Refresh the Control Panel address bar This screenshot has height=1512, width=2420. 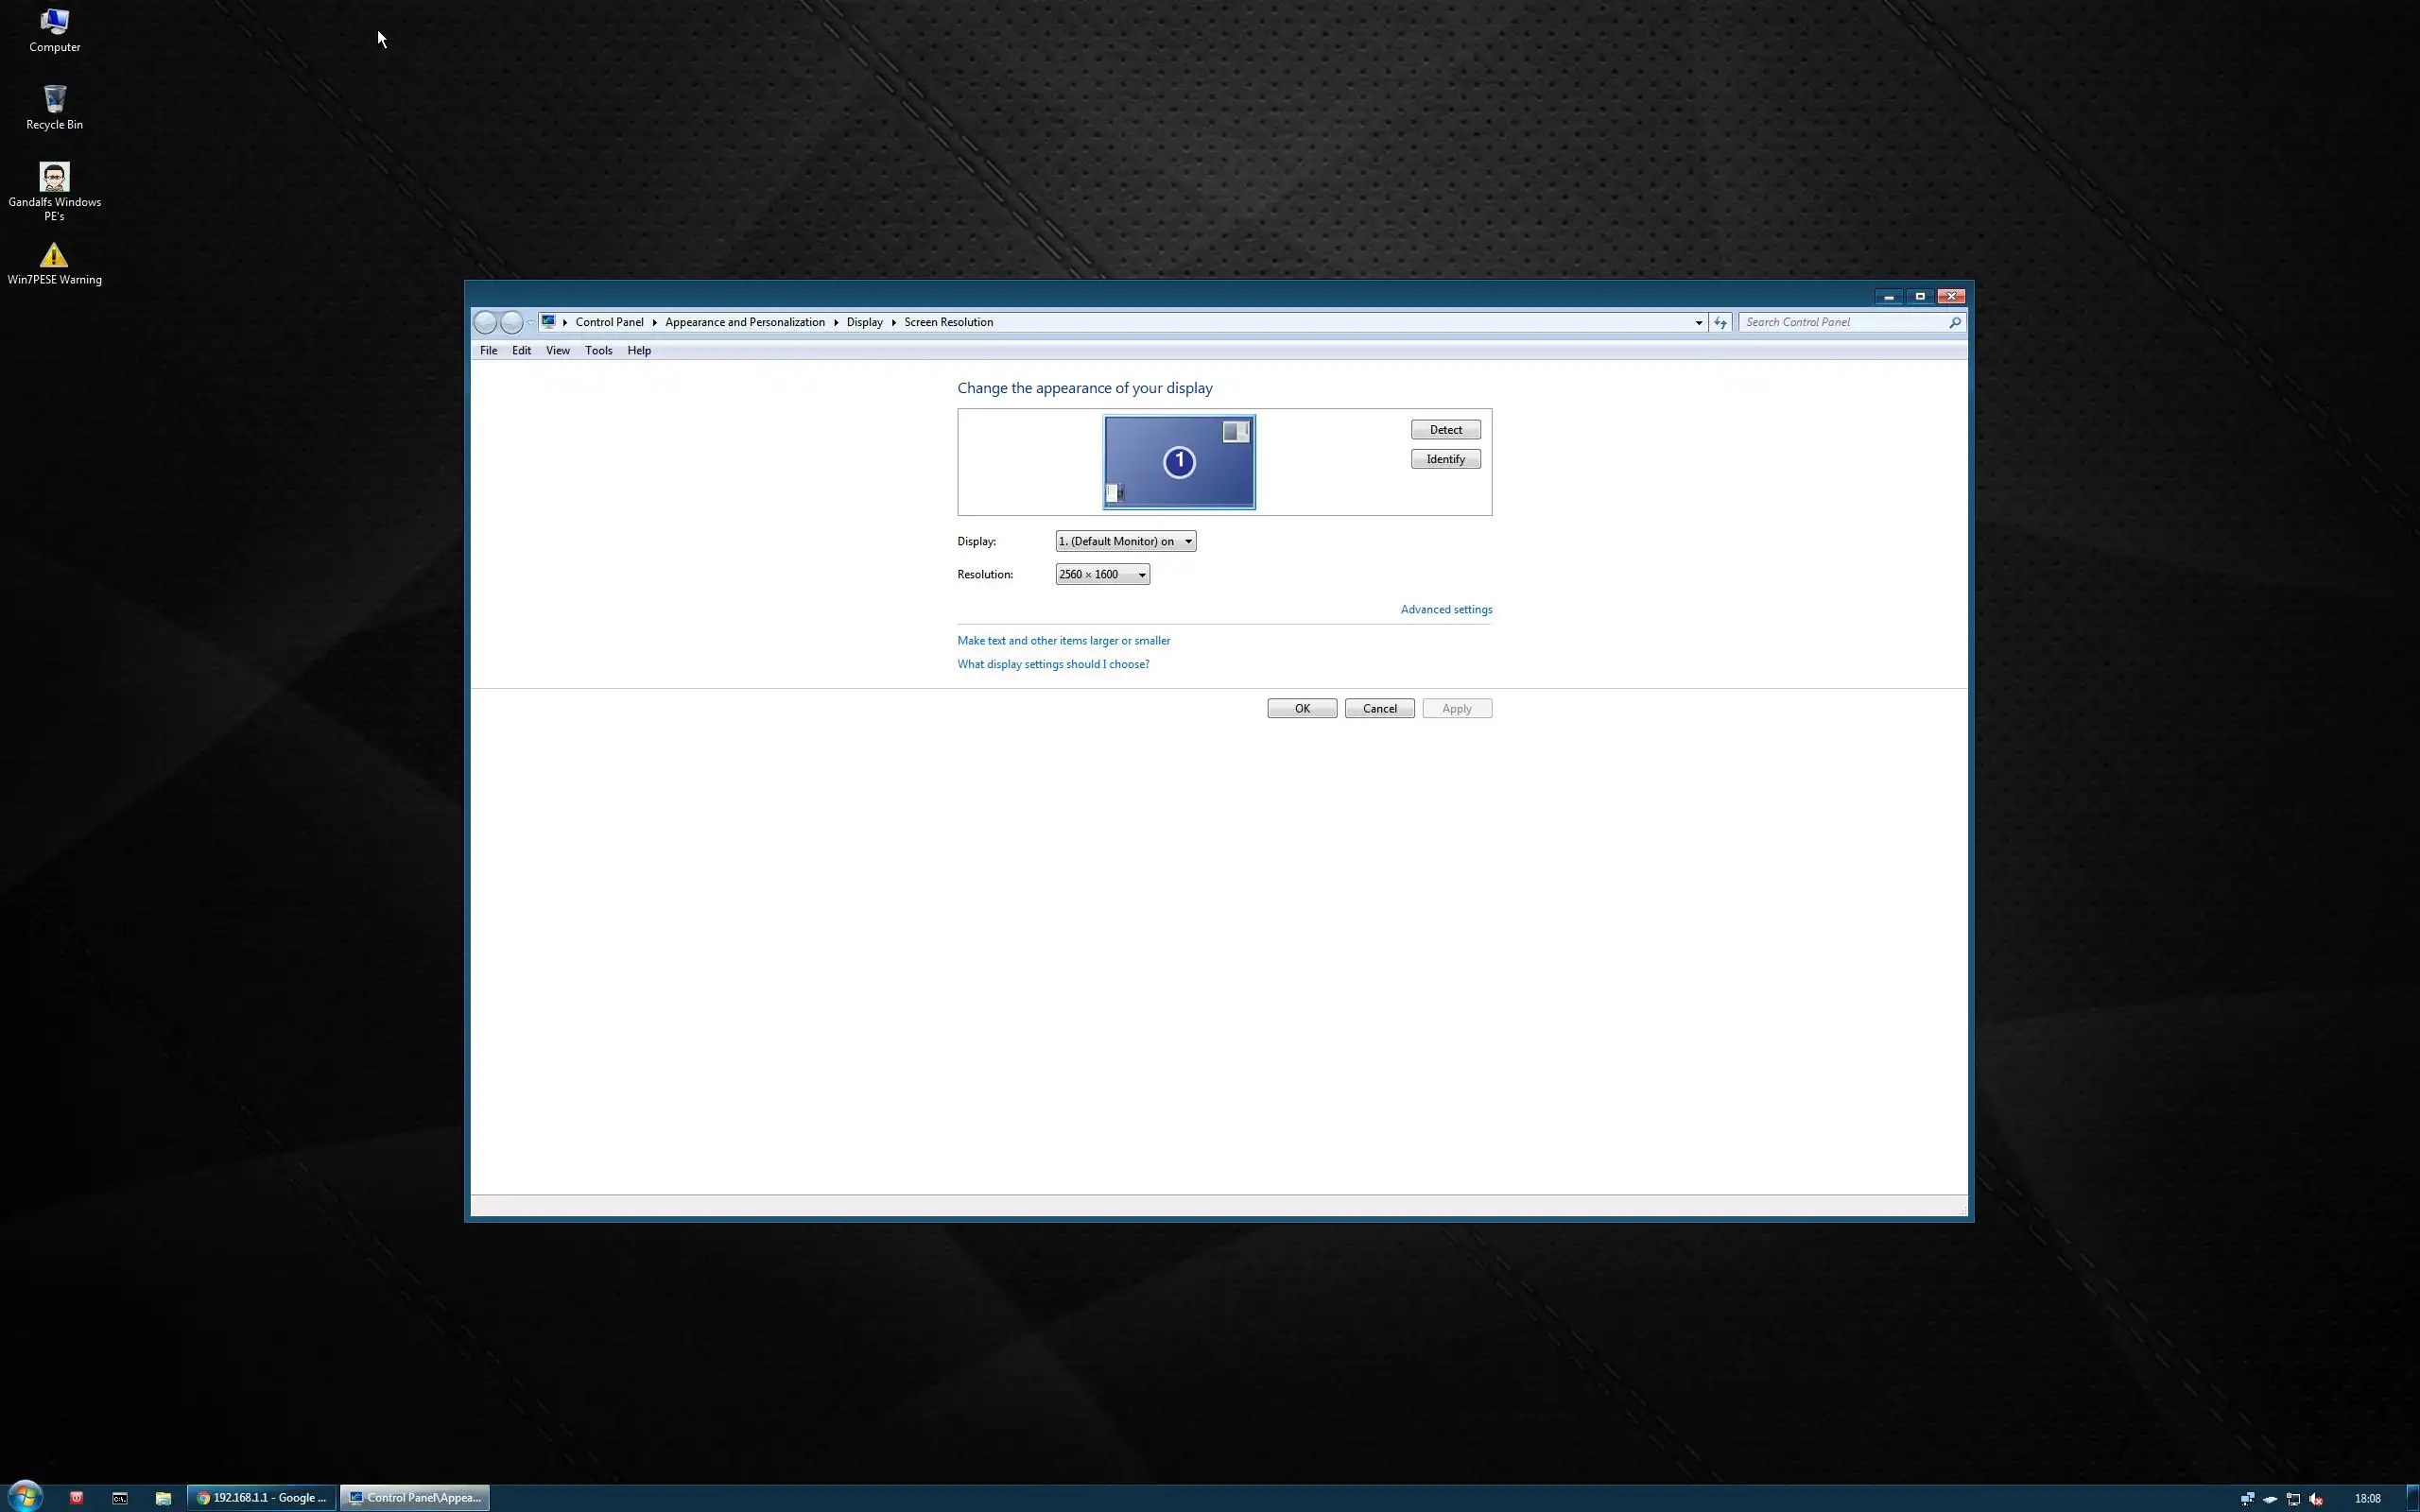(x=1720, y=322)
